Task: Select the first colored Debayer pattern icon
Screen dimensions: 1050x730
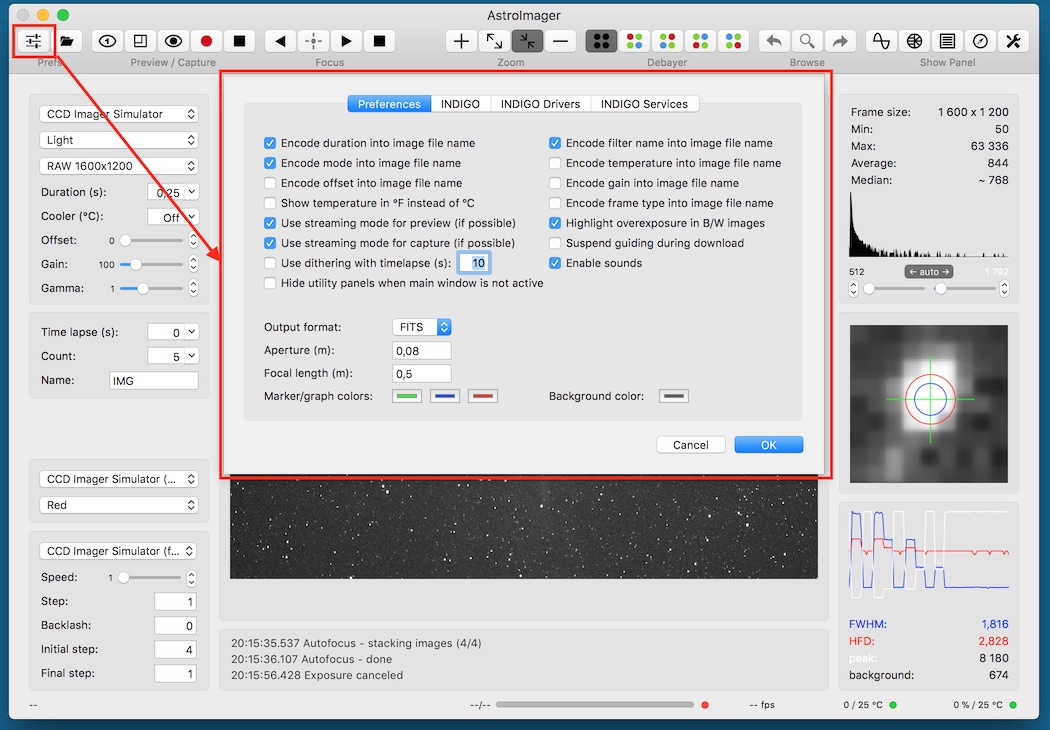Action: click(634, 42)
